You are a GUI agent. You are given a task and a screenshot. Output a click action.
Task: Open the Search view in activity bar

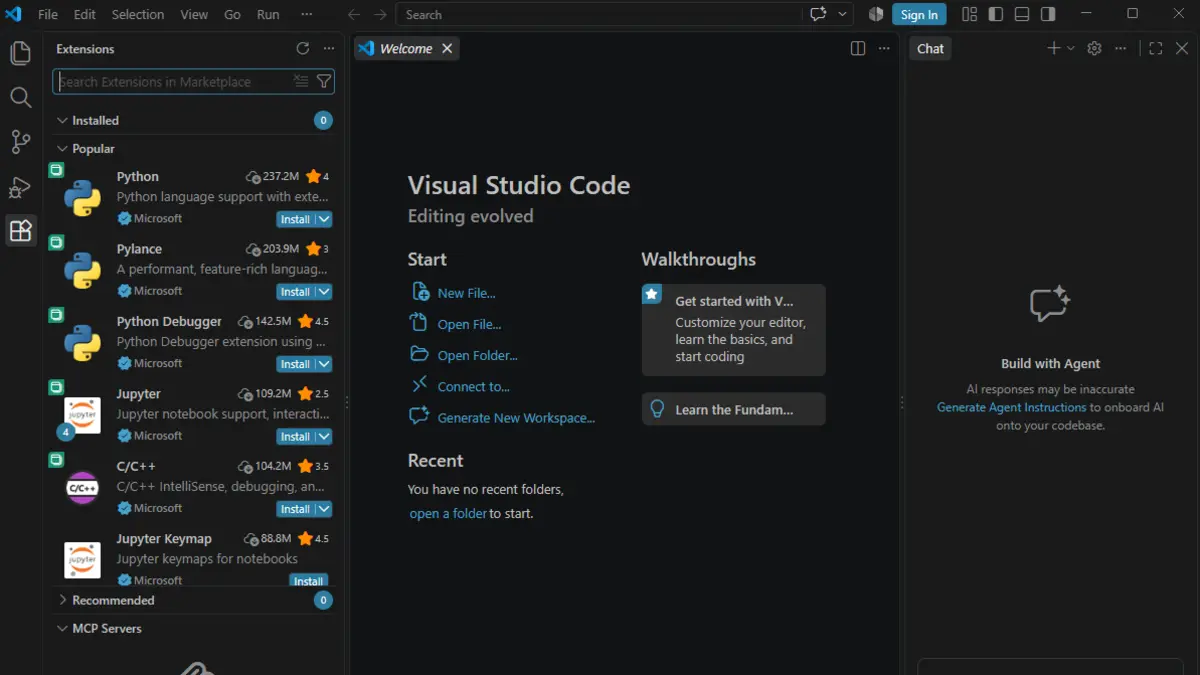[x=20, y=97]
